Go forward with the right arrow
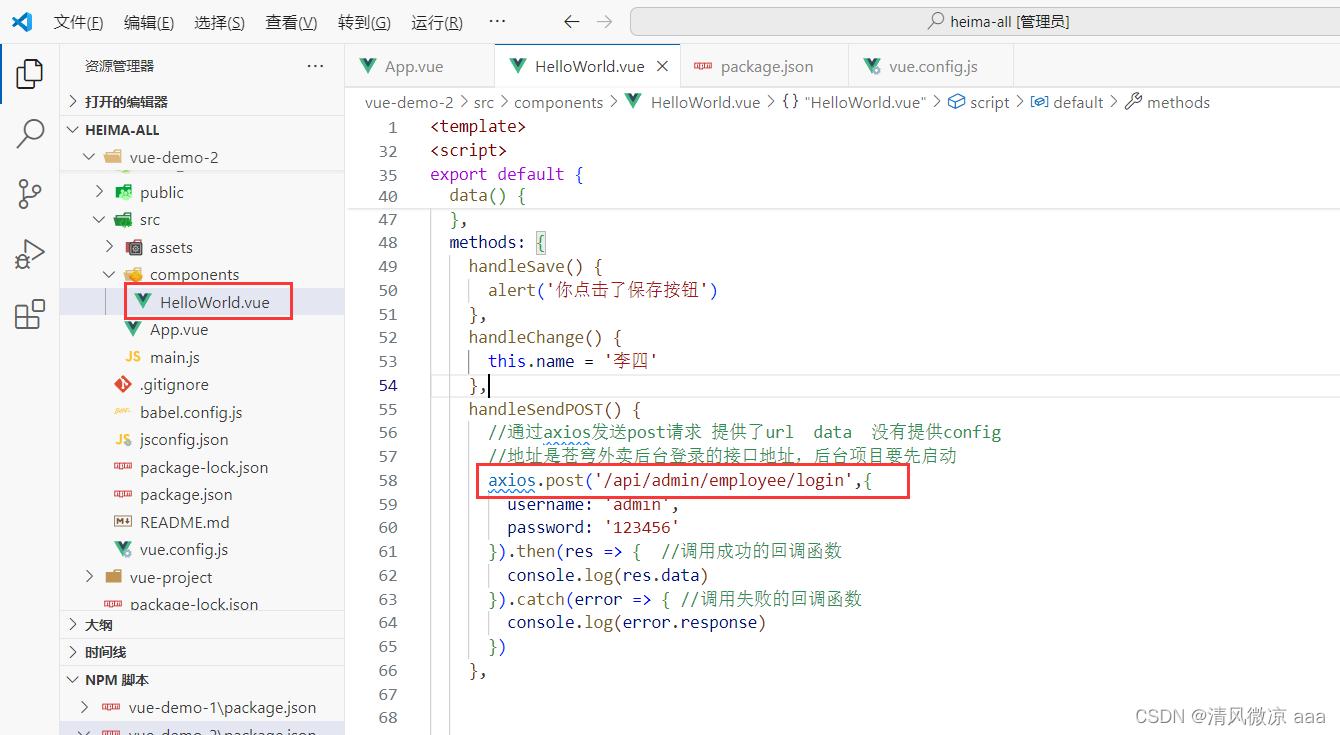The image size is (1340, 735). click(604, 21)
